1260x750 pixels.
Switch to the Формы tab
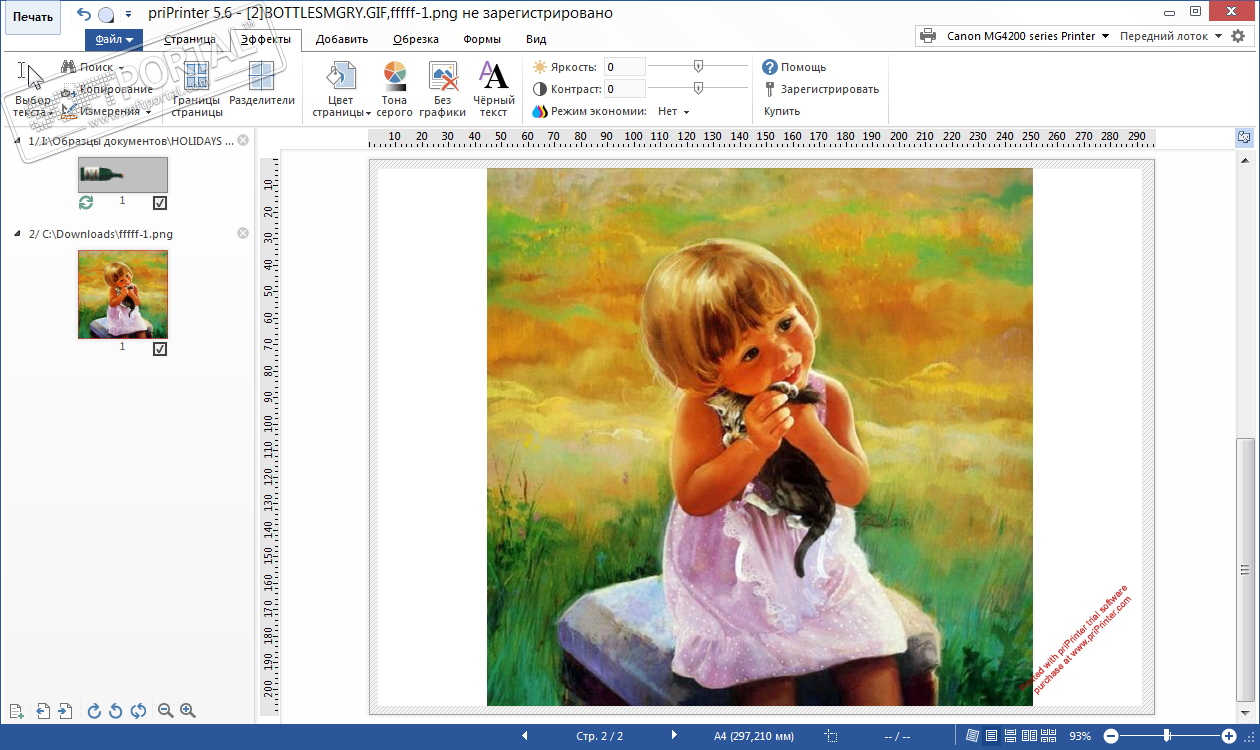(482, 40)
